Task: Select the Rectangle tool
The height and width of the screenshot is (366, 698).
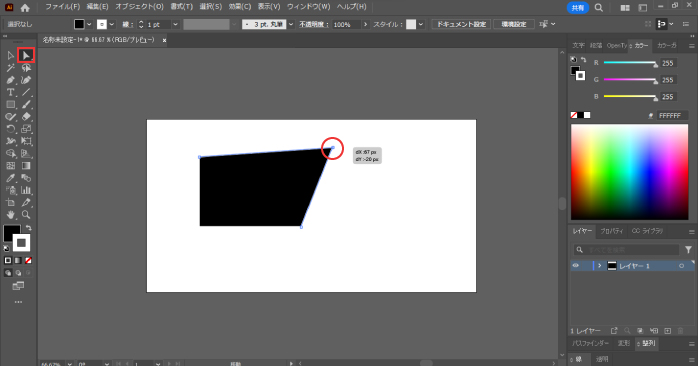Action: 10,105
